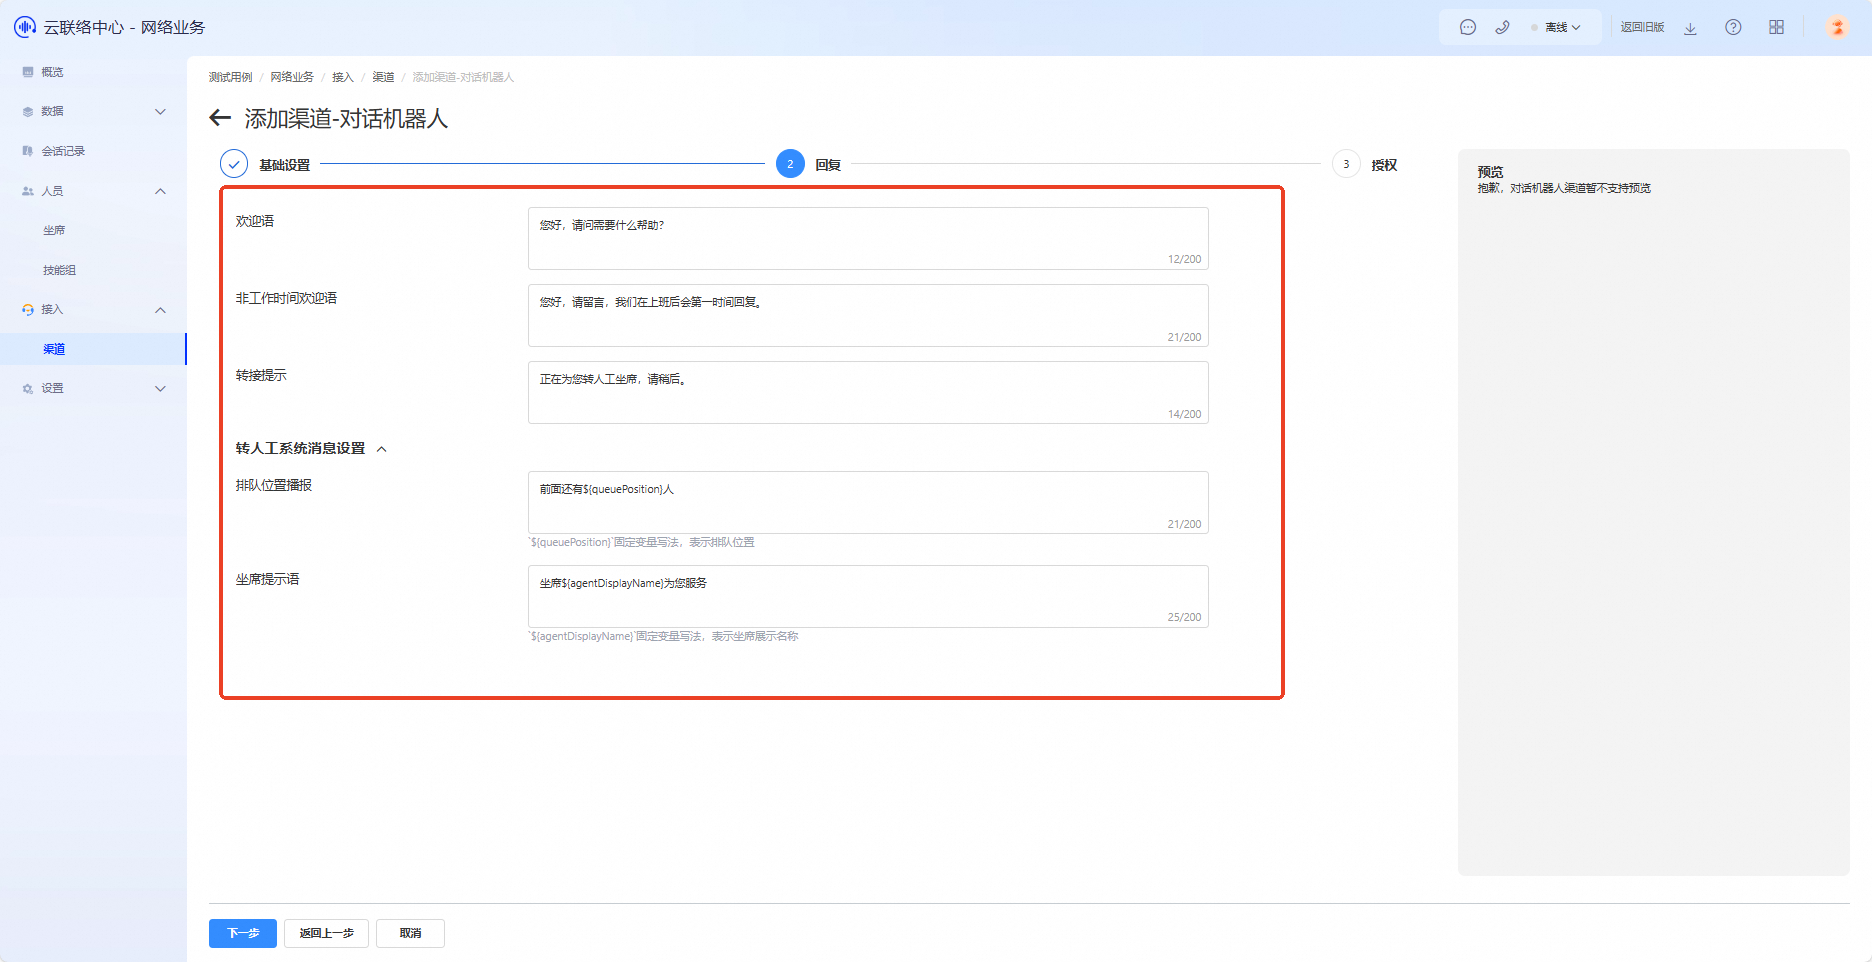Screen dimensions: 1872x962
Task: Collapse the 人员 sidebar chevron
Action: 160,191
